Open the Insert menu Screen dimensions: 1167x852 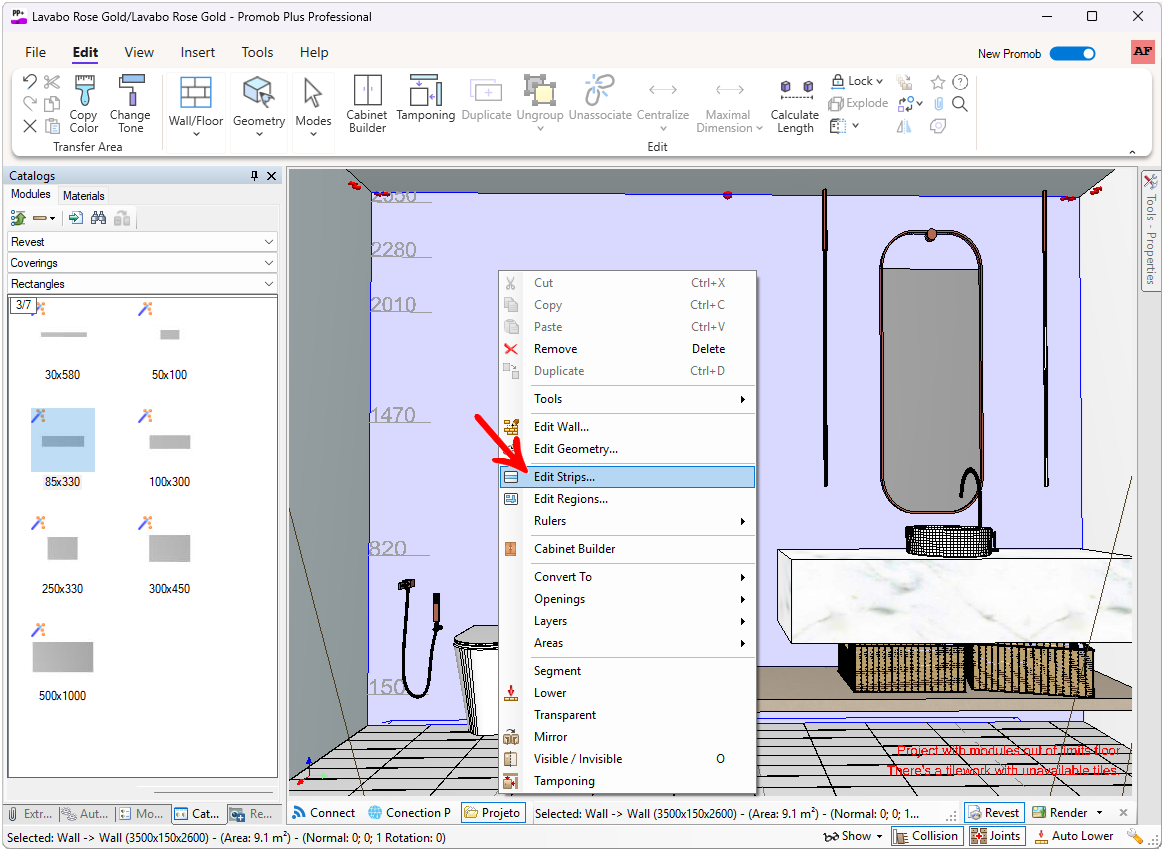pyautogui.click(x=197, y=52)
